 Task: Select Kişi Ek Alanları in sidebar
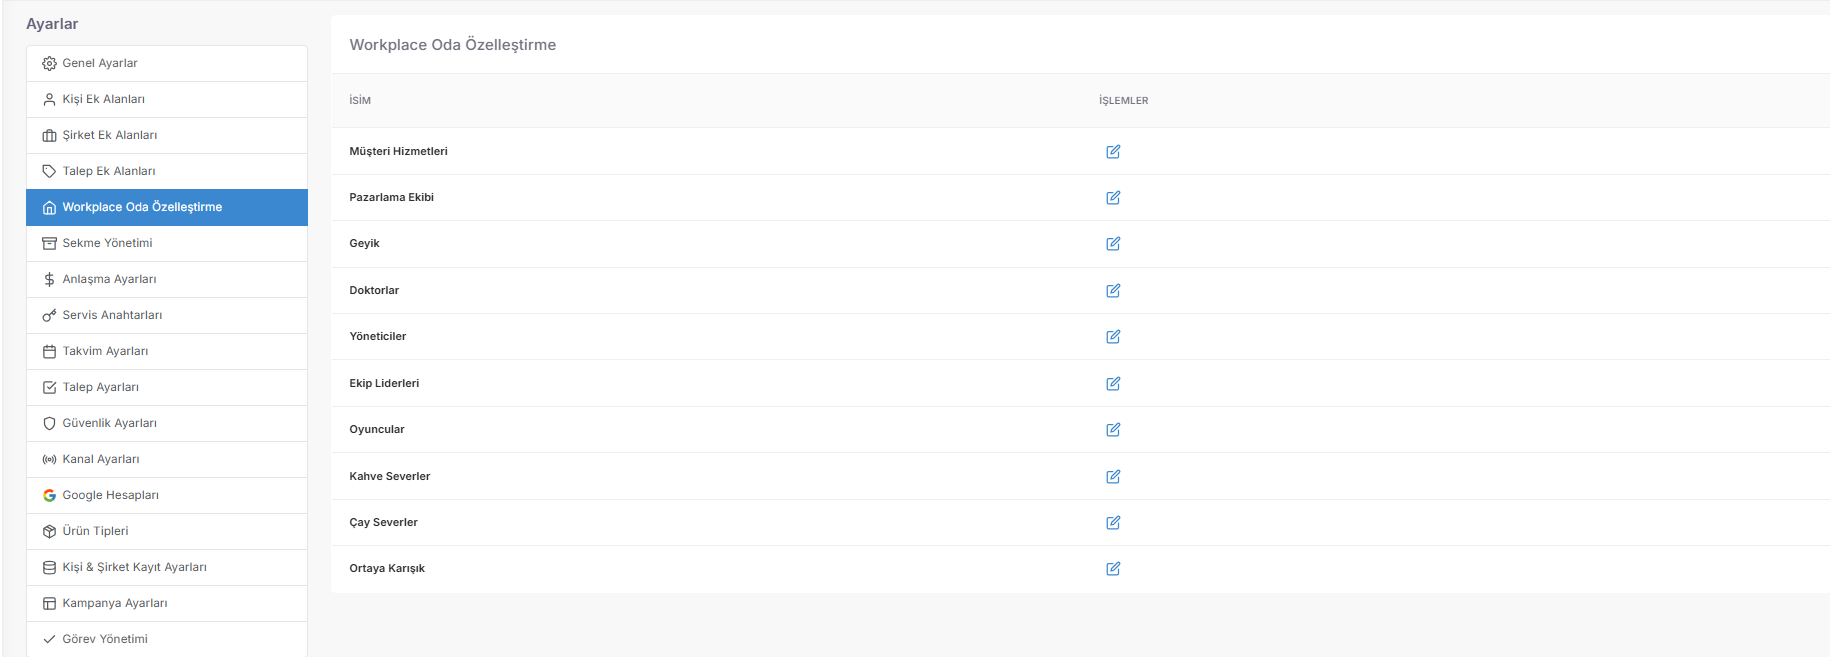(x=167, y=99)
